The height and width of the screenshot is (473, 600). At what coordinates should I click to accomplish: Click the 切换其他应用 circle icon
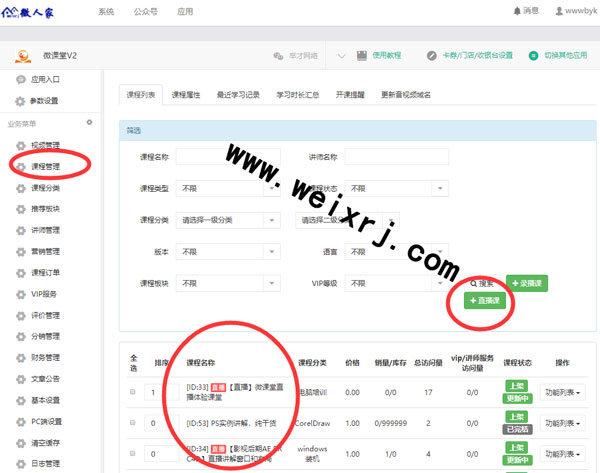pyautogui.click(x=533, y=55)
